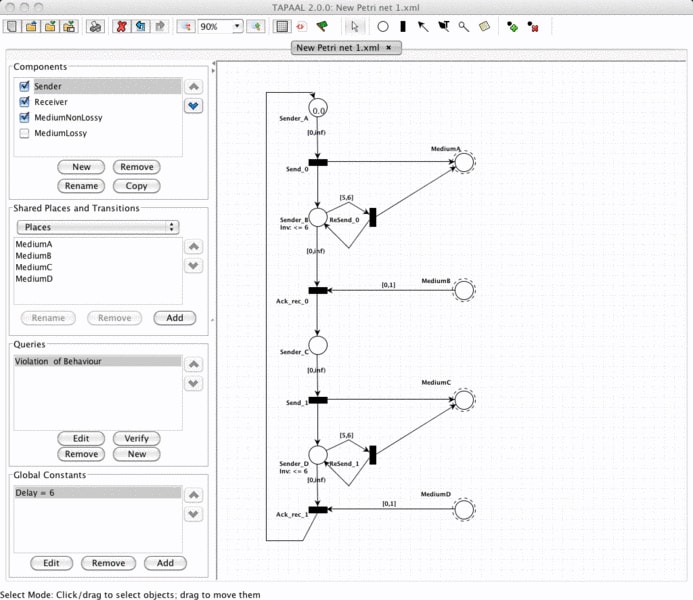The width and height of the screenshot is (693, 600).
Task: Toggle the grid display icon
Action: tap(282, 27)
